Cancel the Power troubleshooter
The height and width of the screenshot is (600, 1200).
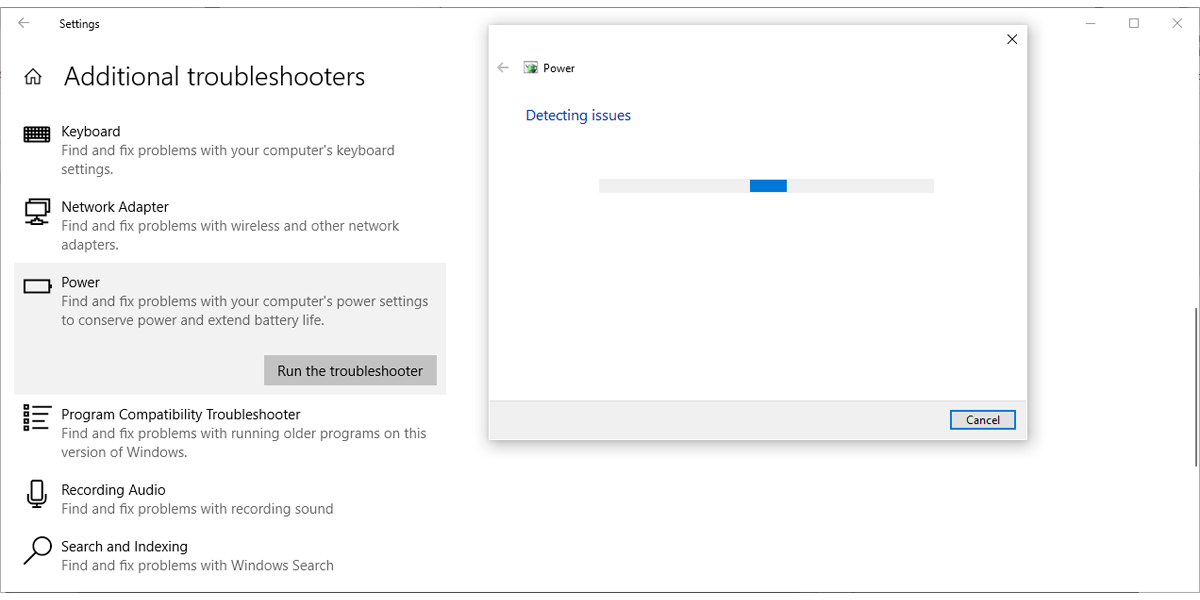click(983, 420)
